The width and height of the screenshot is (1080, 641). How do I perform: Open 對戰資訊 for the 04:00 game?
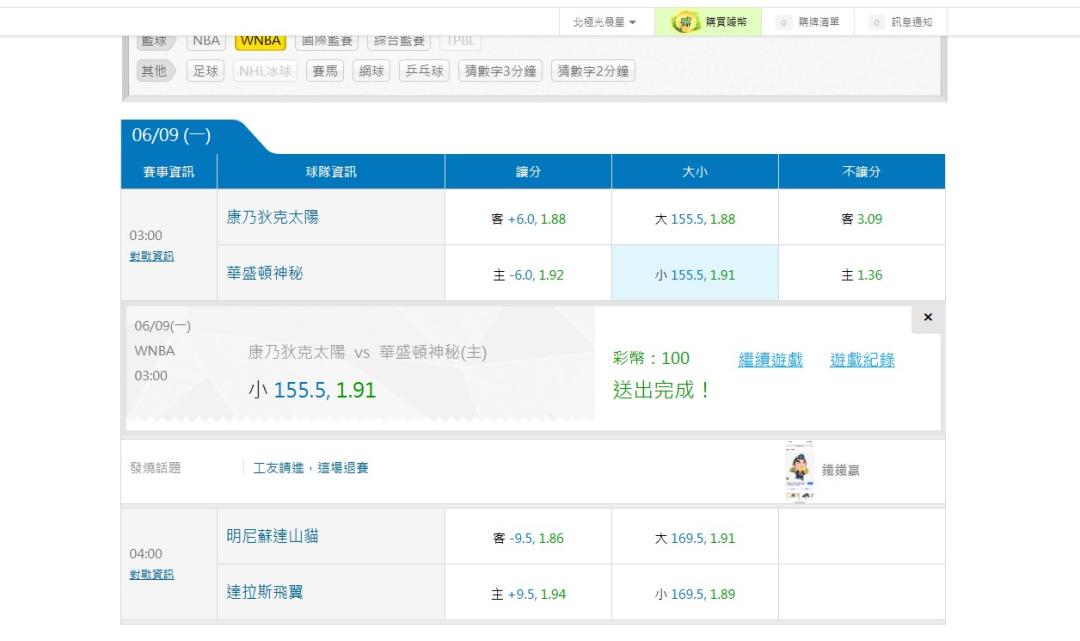[152, 574]
